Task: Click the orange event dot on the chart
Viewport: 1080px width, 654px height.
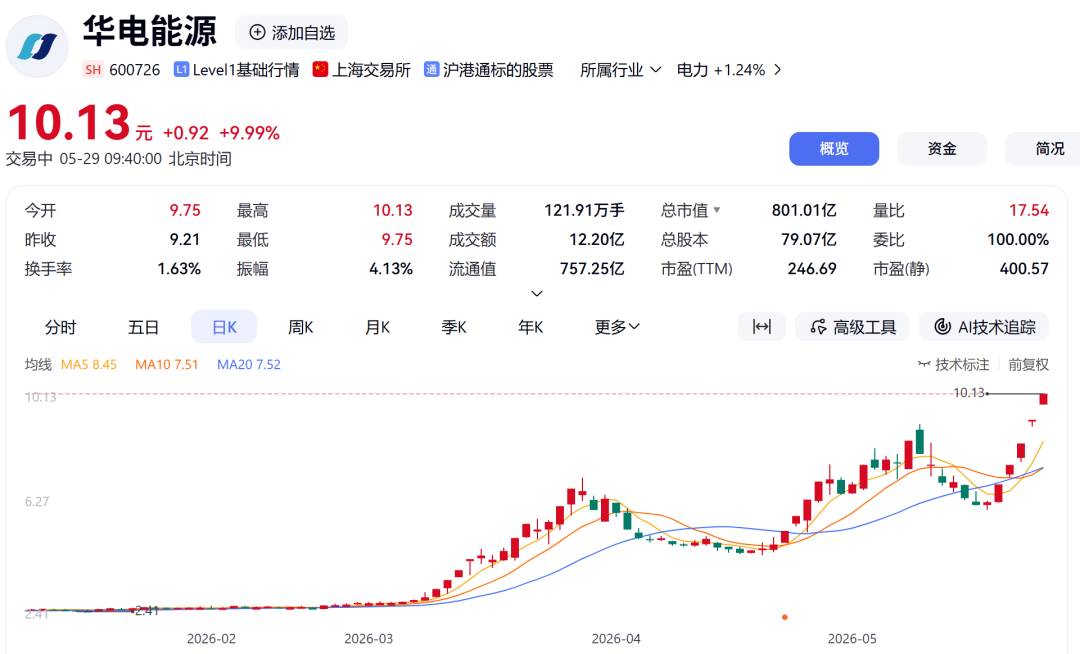Action: pyautogui.click(x=785, y=617)
